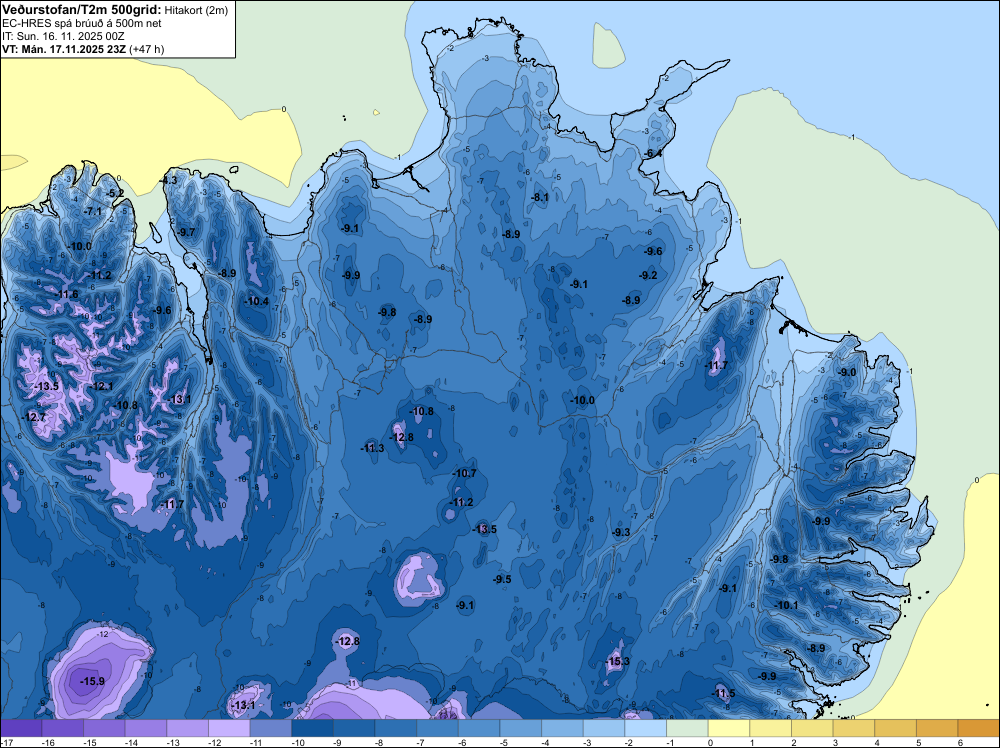Screen dimensions: 1000x748
Task: Select the legend swatch between -6 and -5
Action: pos(479,728)
